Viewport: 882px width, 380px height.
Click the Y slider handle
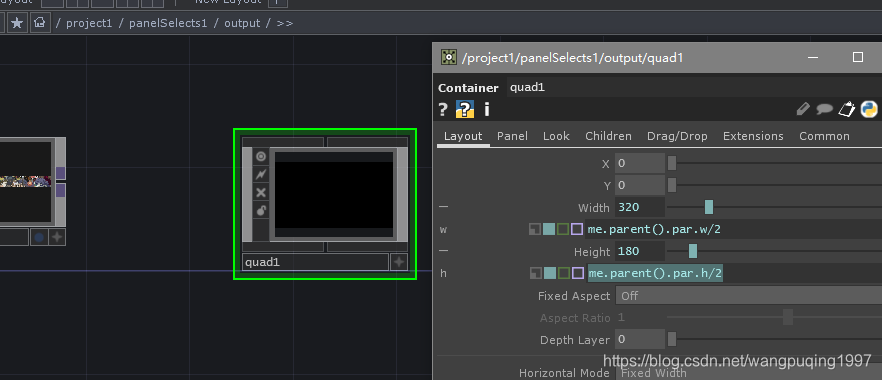[x=672, y=186]
